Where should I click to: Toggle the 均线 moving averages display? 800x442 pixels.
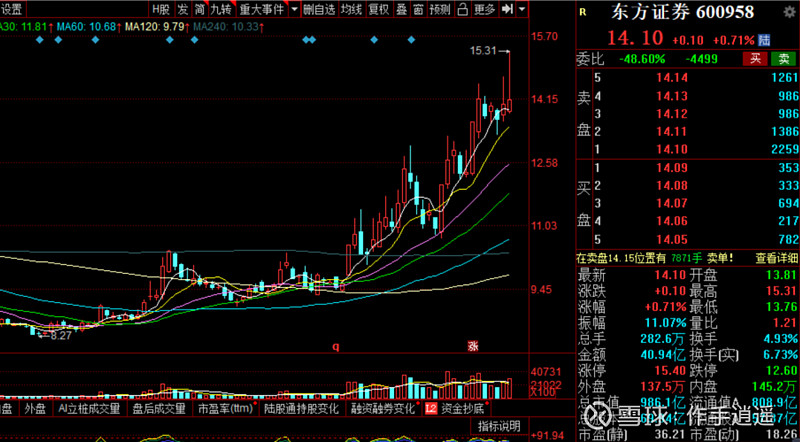coord(352,9)
